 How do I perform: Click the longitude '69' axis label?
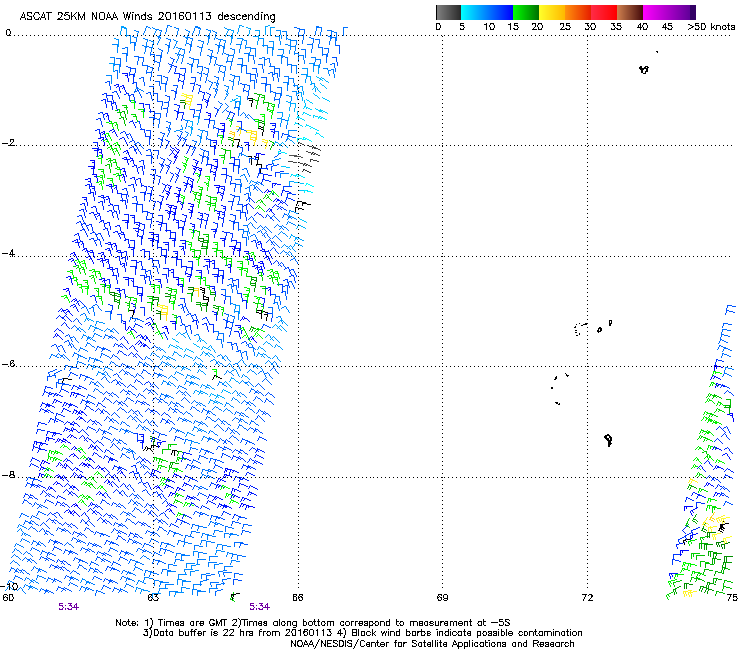tap(442, 598)
